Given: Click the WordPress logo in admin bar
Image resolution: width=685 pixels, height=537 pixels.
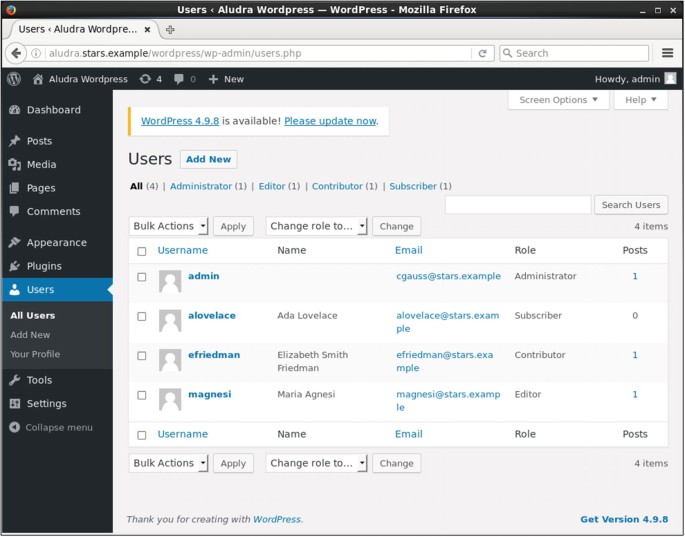Looking at the screenshot, I should coord(14,79).
